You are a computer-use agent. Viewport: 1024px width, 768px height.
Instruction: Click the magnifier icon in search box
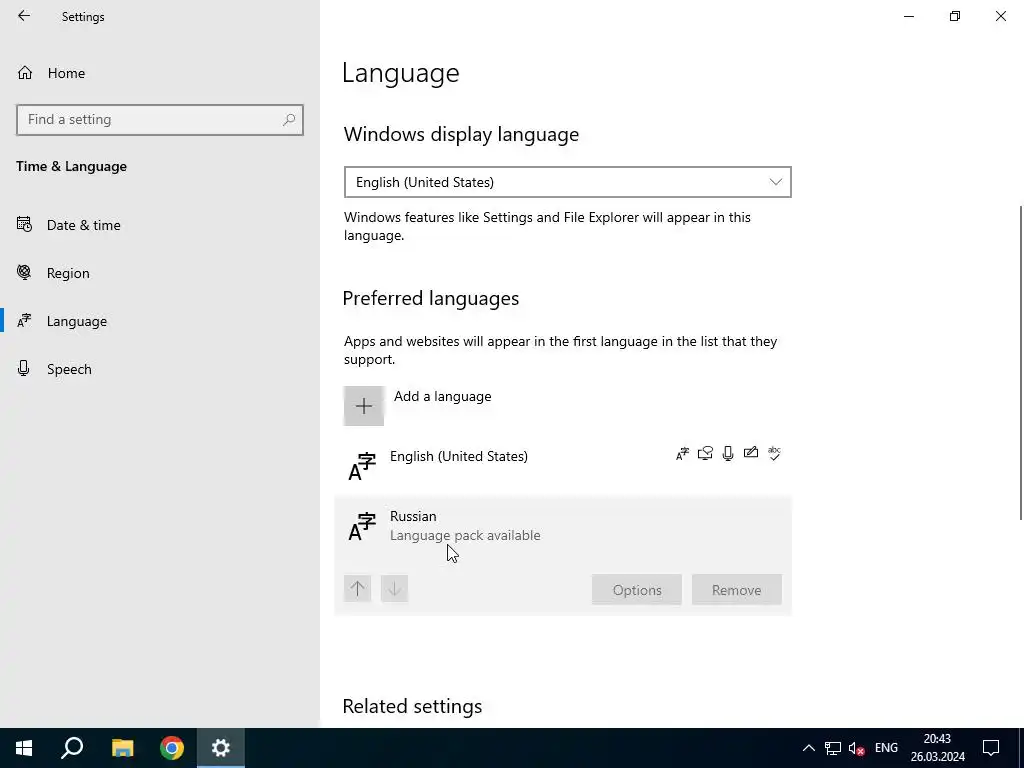pyautogui.click(x=289, y=120)
